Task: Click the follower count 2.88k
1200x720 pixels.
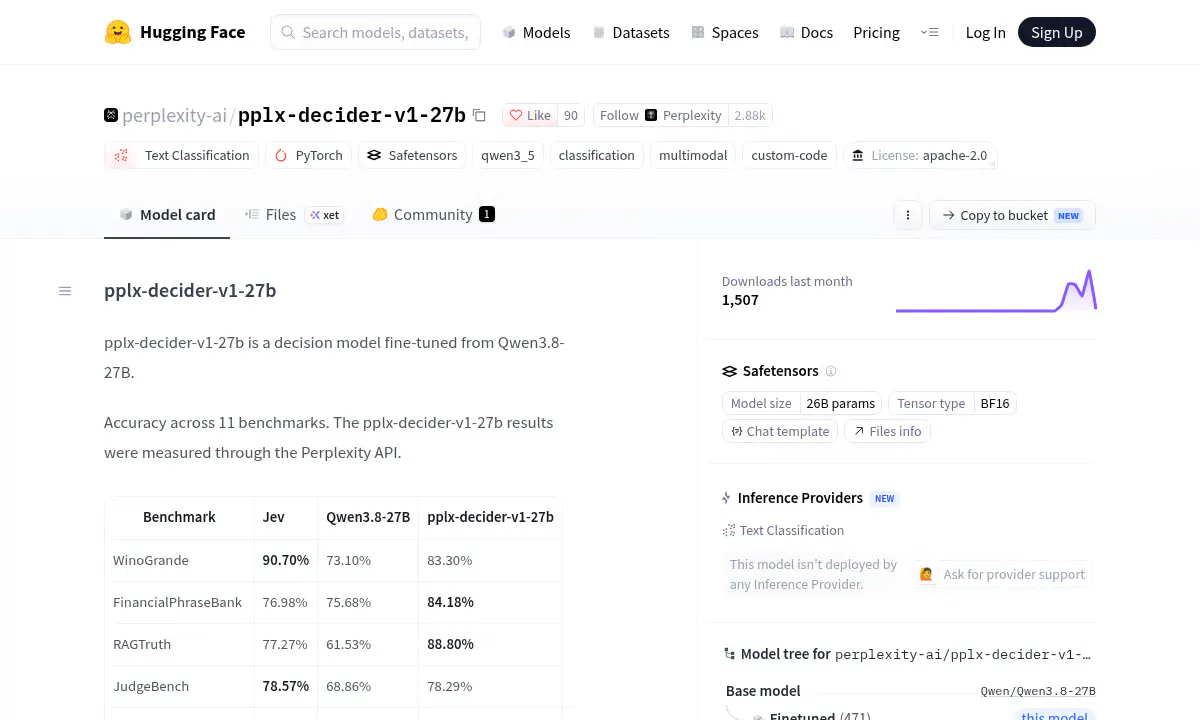Action: (750, 115)
